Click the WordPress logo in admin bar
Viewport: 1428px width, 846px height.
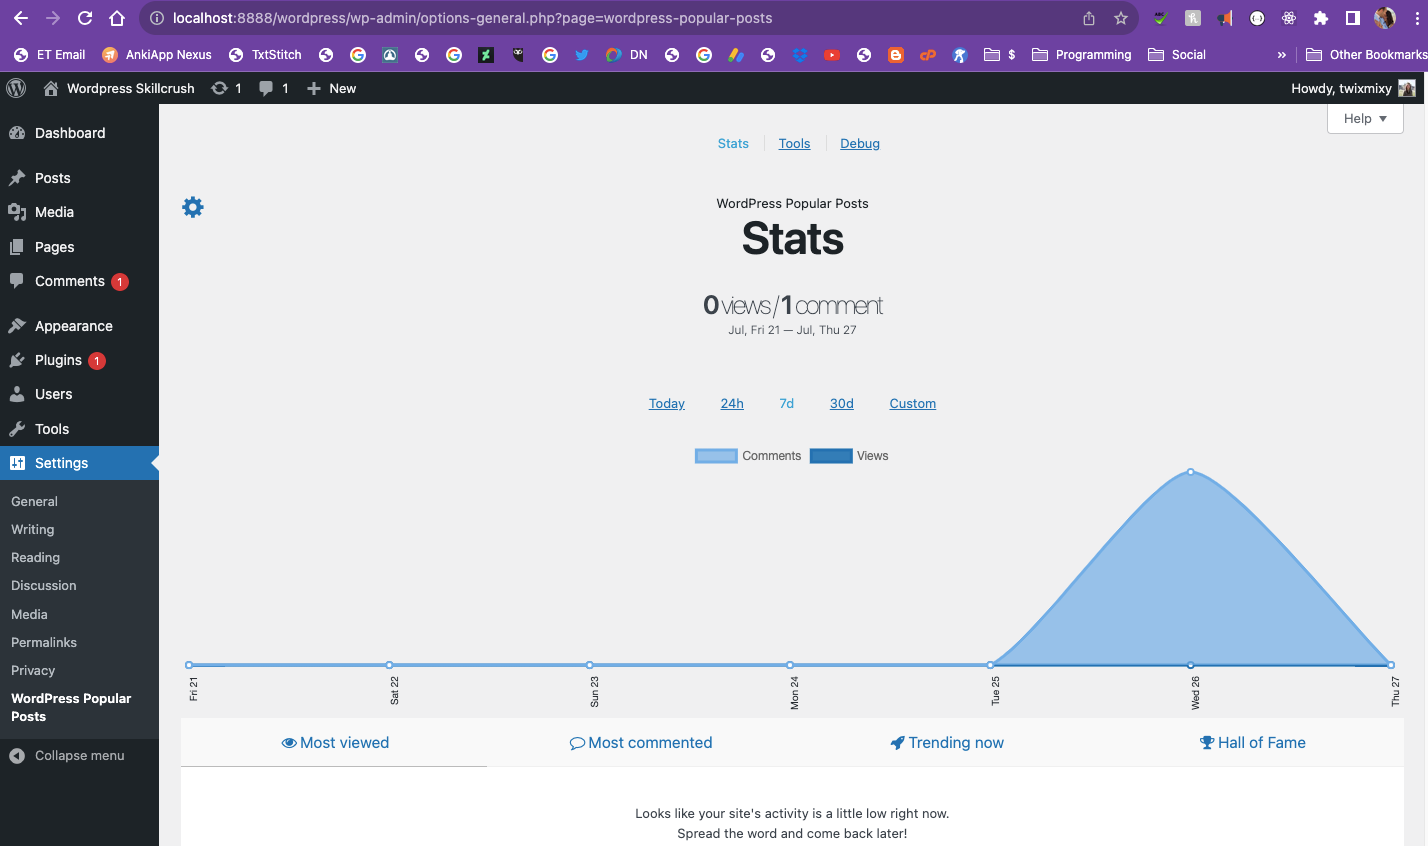16,88
